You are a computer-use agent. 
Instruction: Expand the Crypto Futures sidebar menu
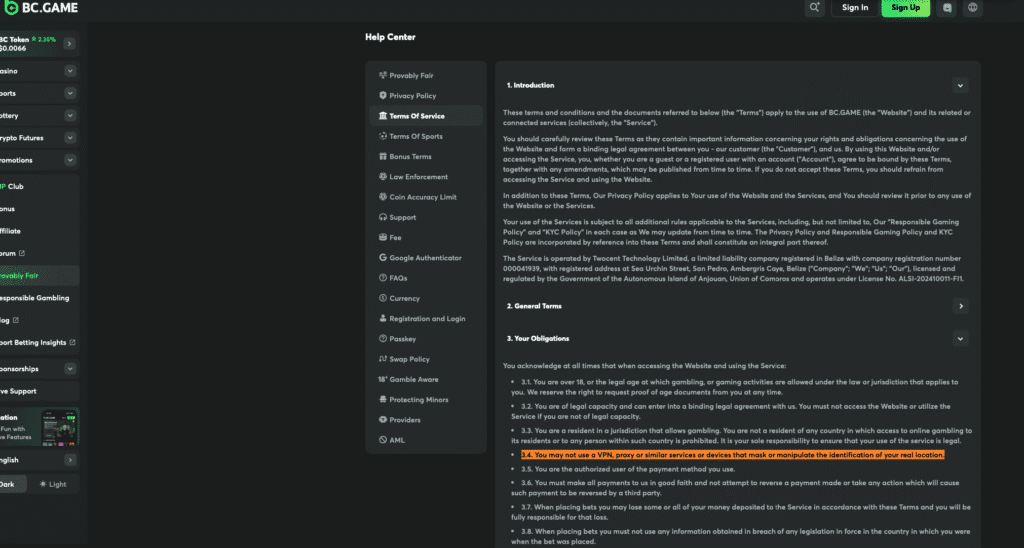69,138
